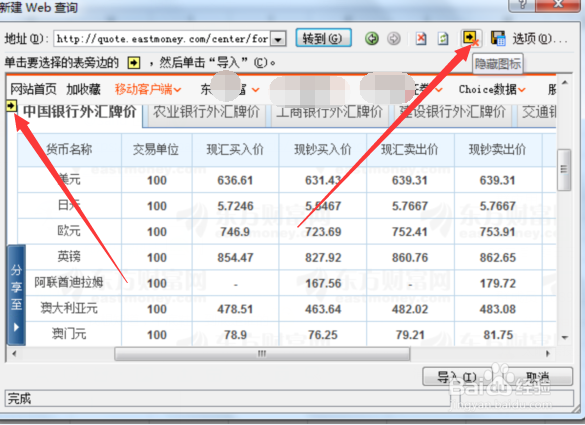Click the 现钞买入价 column header

point(323,150)
